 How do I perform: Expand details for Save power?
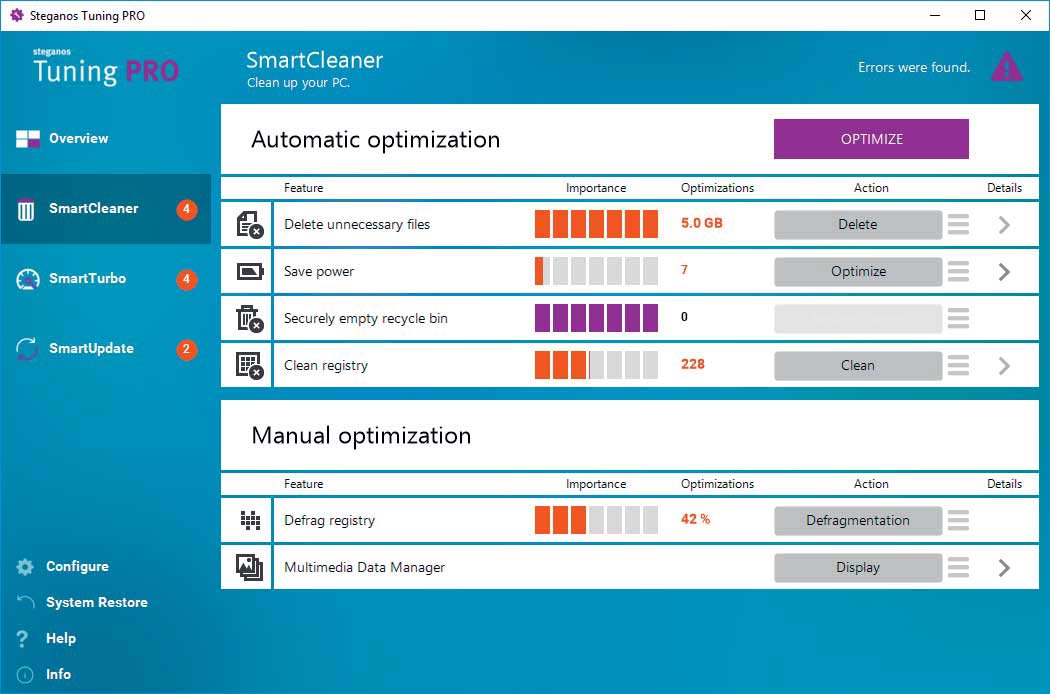[x=1004, y=271]
